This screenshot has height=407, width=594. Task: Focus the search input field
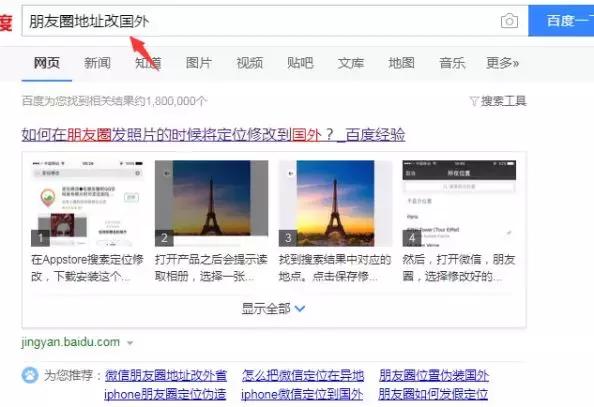pyautogui.click(x=261, y=21)
